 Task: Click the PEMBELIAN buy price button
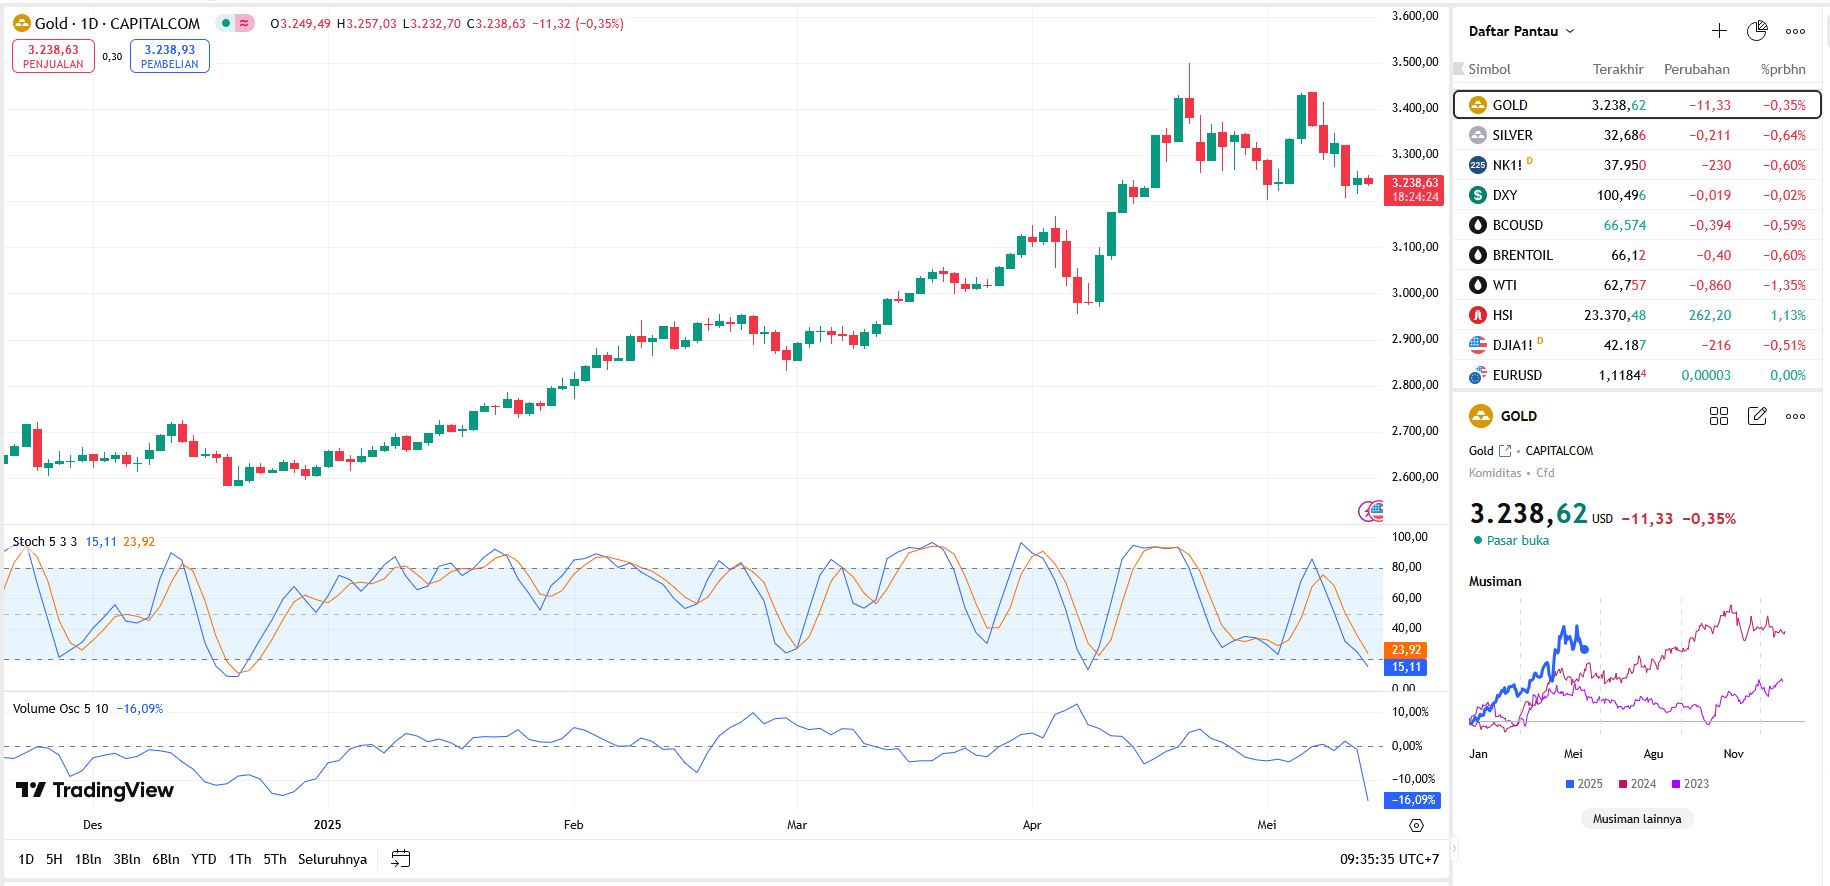pyautogui.click(x=169, y=56)
